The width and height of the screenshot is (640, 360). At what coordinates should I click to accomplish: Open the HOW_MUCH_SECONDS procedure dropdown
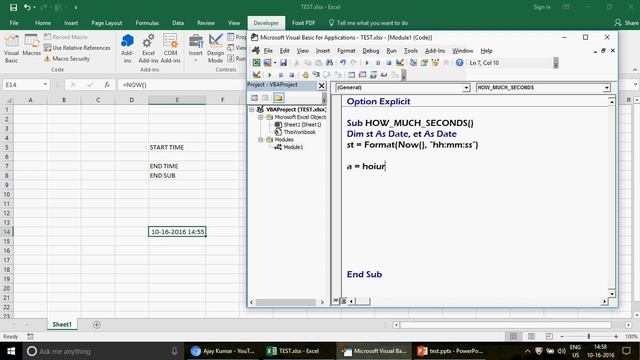tap(607, 88)
